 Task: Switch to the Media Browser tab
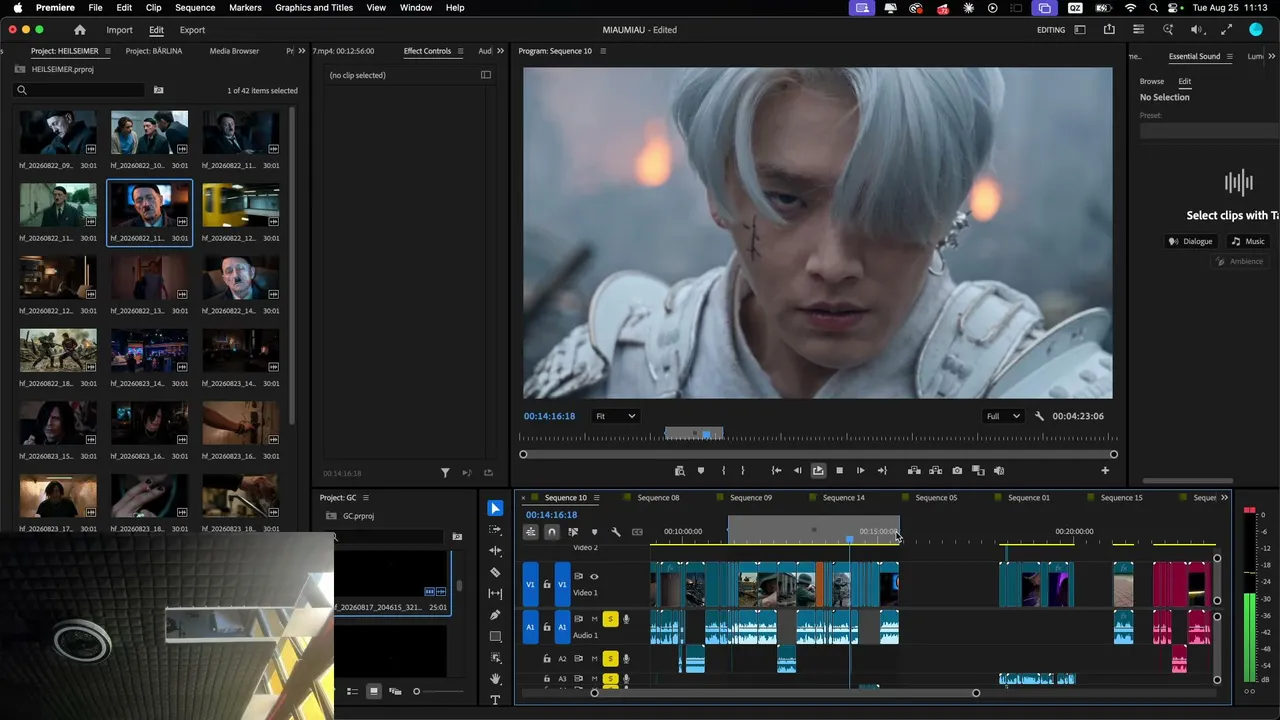point(234,51)
